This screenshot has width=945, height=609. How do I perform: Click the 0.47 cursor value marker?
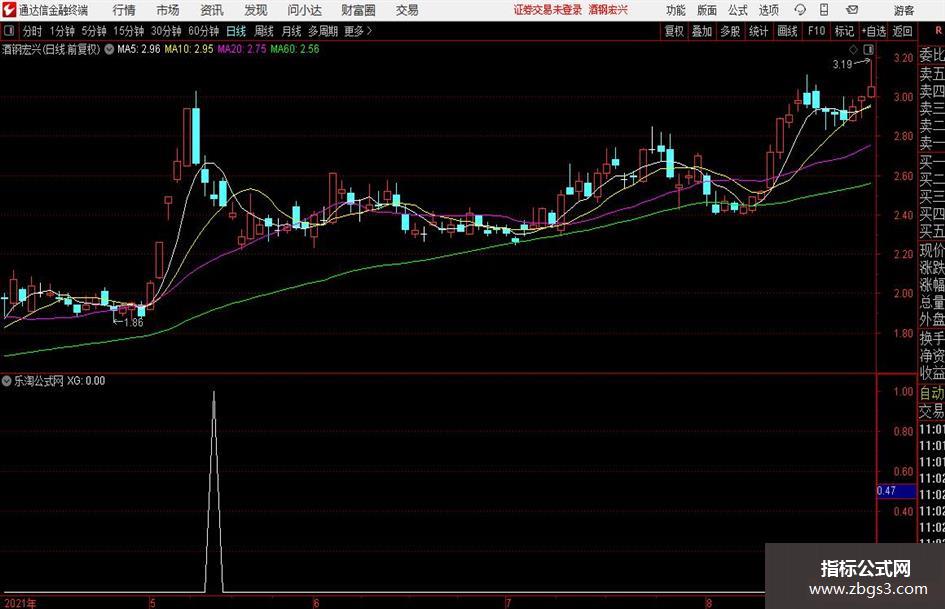tap(896, 490)
